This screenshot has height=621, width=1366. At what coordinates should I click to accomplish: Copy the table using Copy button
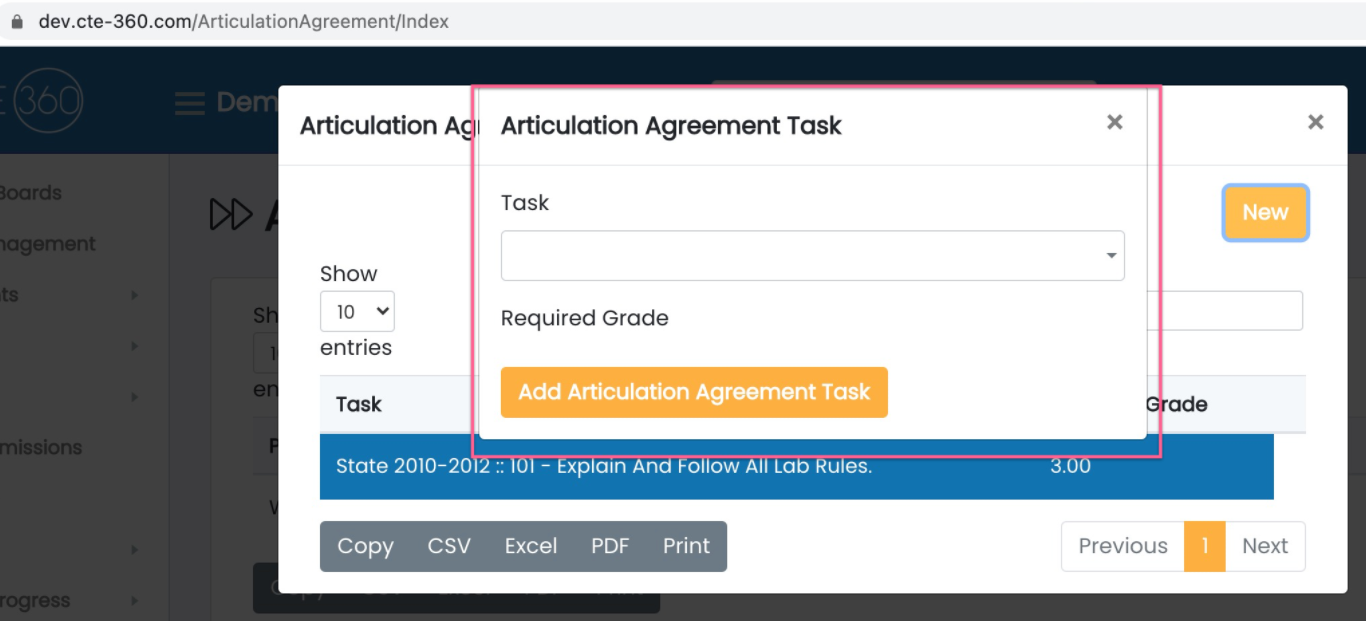tap(365, 546)
